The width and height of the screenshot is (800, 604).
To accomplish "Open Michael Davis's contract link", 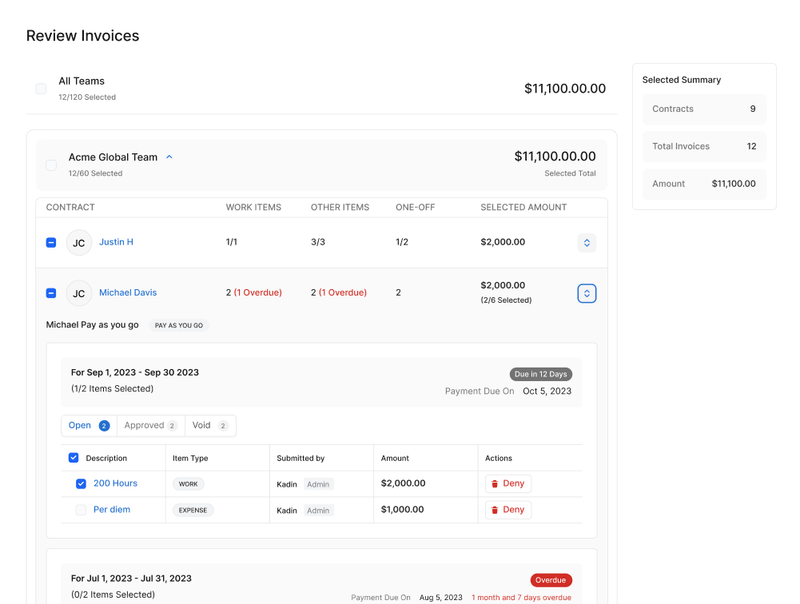I will (128, 293).
